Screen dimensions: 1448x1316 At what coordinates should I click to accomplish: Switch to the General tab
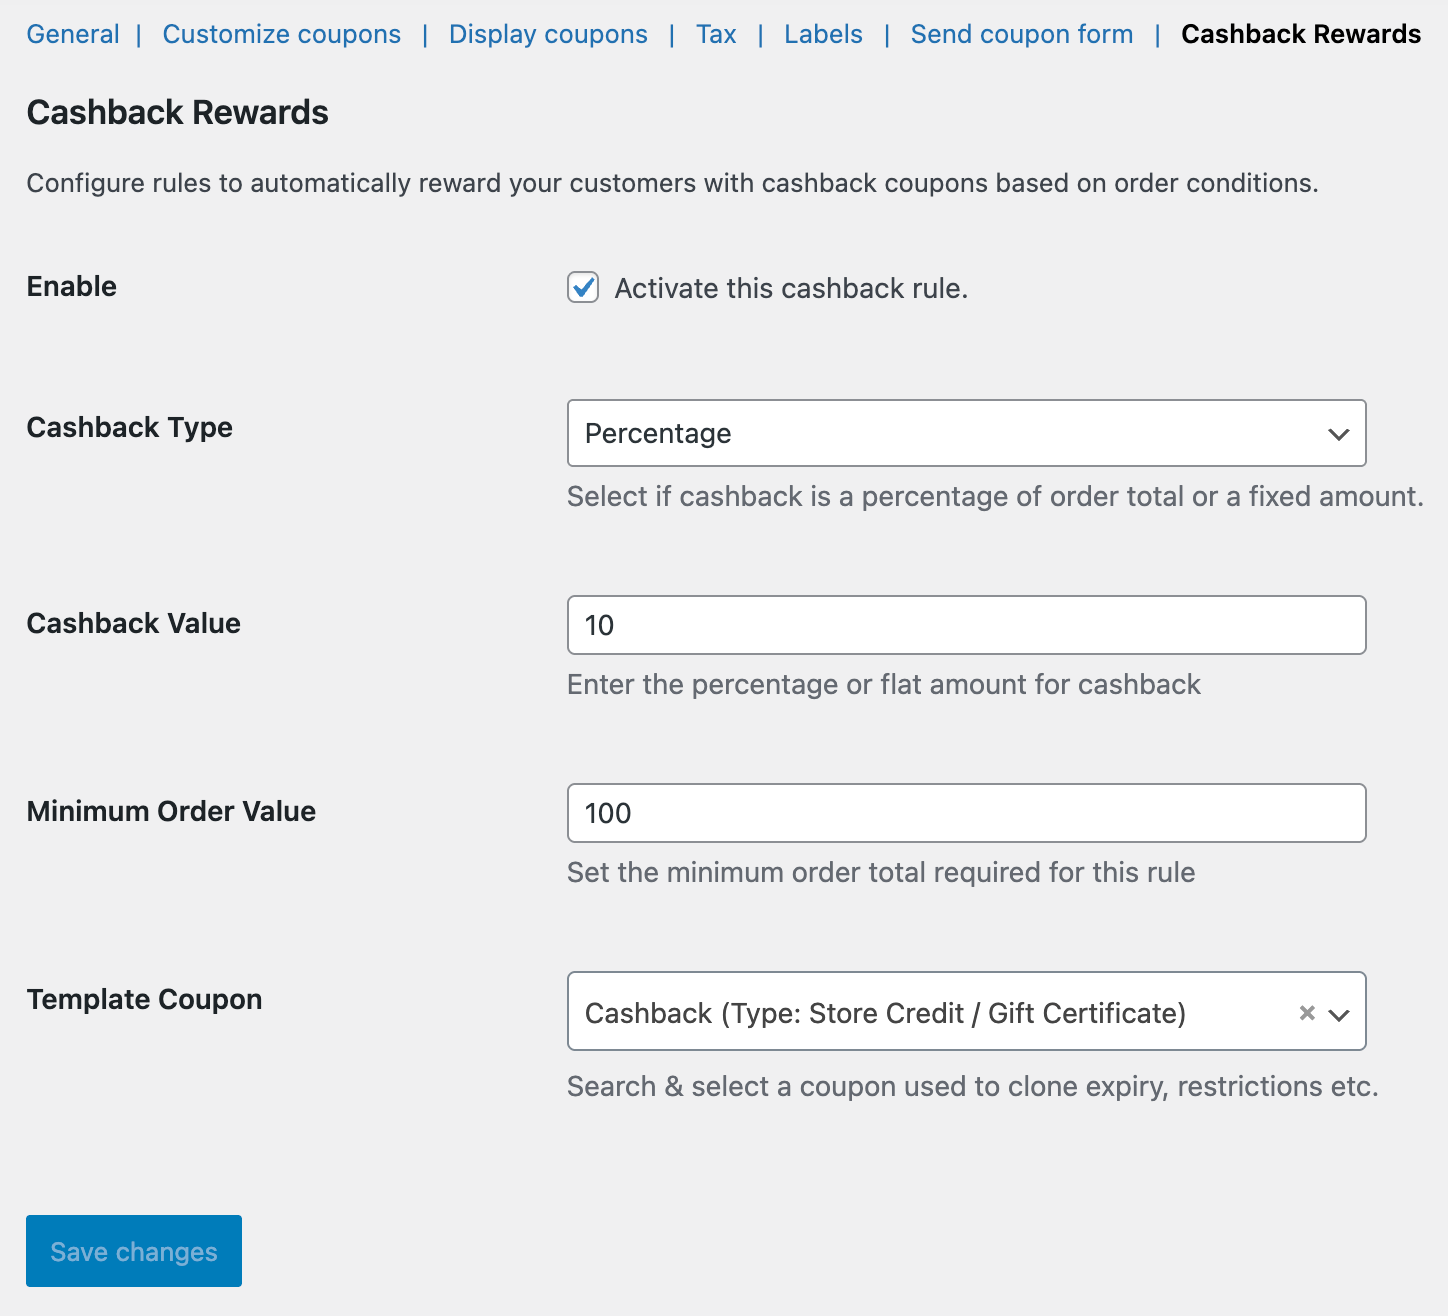(x=73, y=34)
